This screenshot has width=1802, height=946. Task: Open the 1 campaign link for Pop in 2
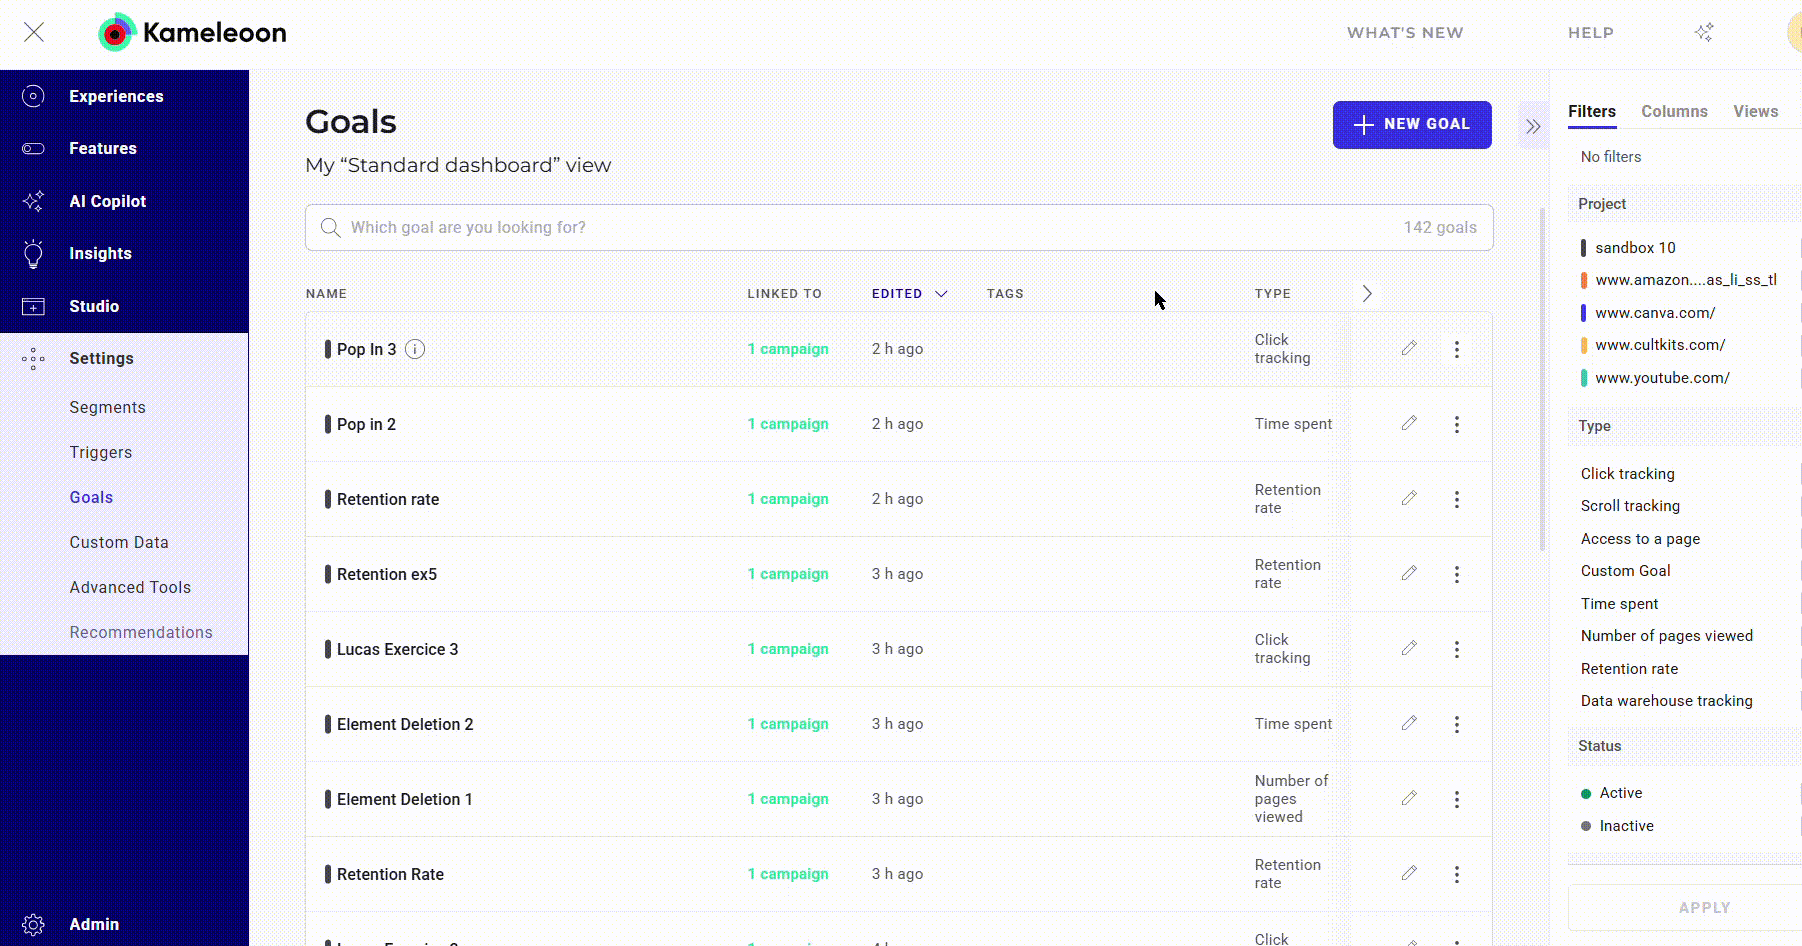(788, 424)
